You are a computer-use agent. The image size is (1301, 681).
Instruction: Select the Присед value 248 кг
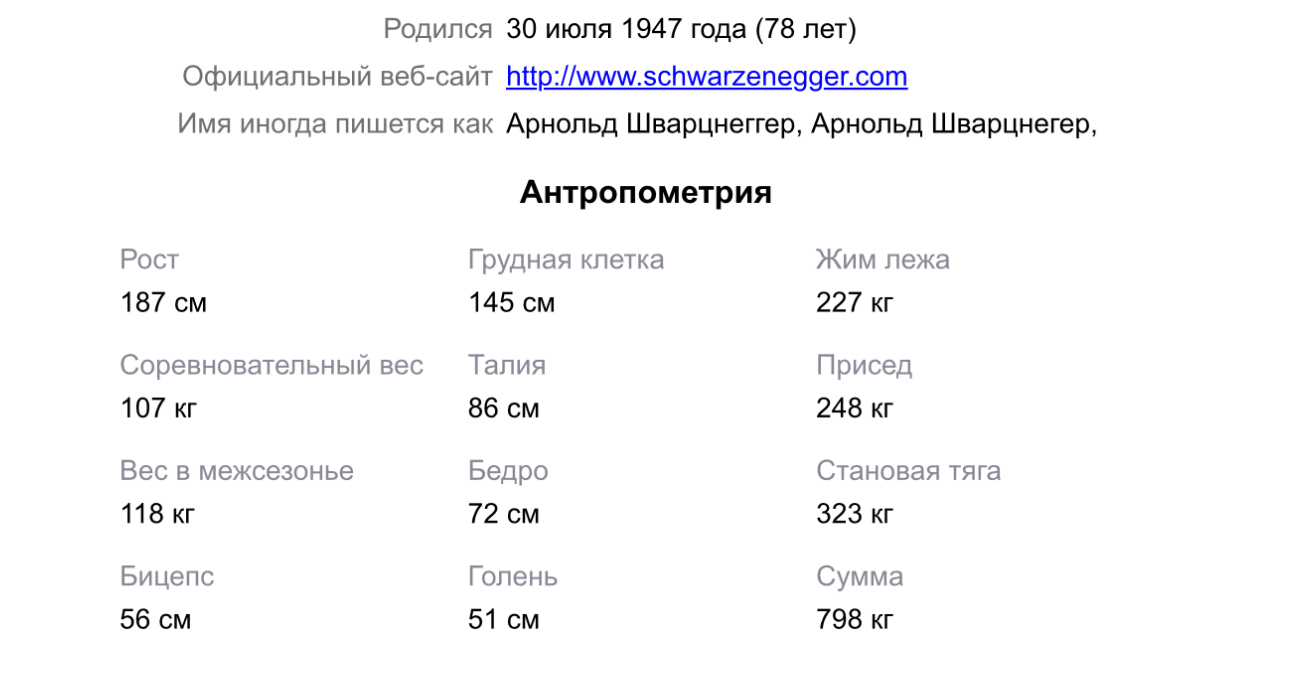point(854,408)
